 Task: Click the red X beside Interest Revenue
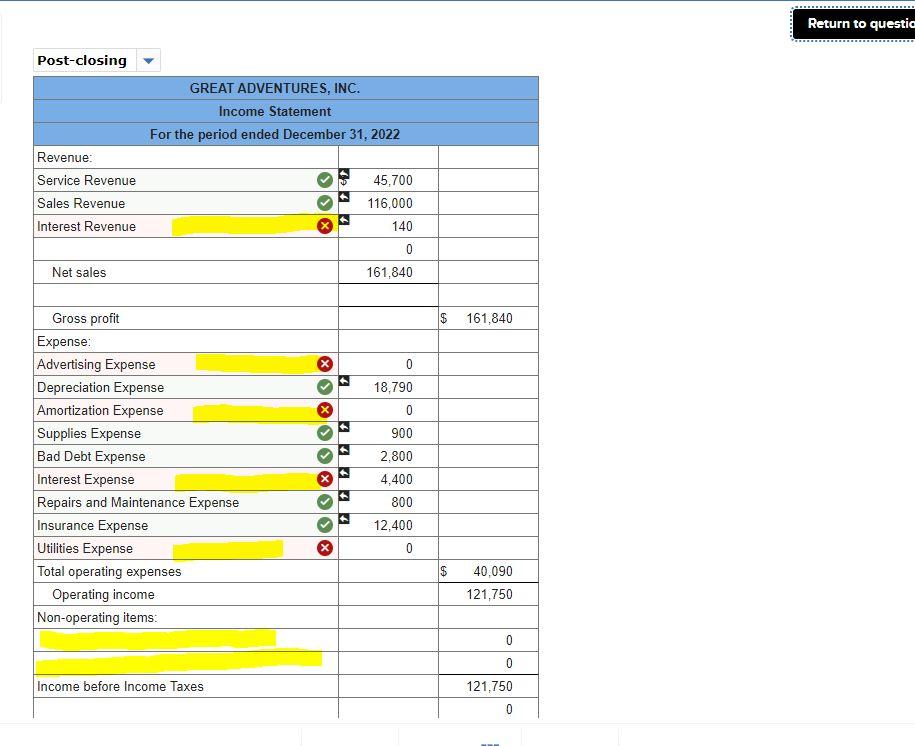[x=324, y=224]
